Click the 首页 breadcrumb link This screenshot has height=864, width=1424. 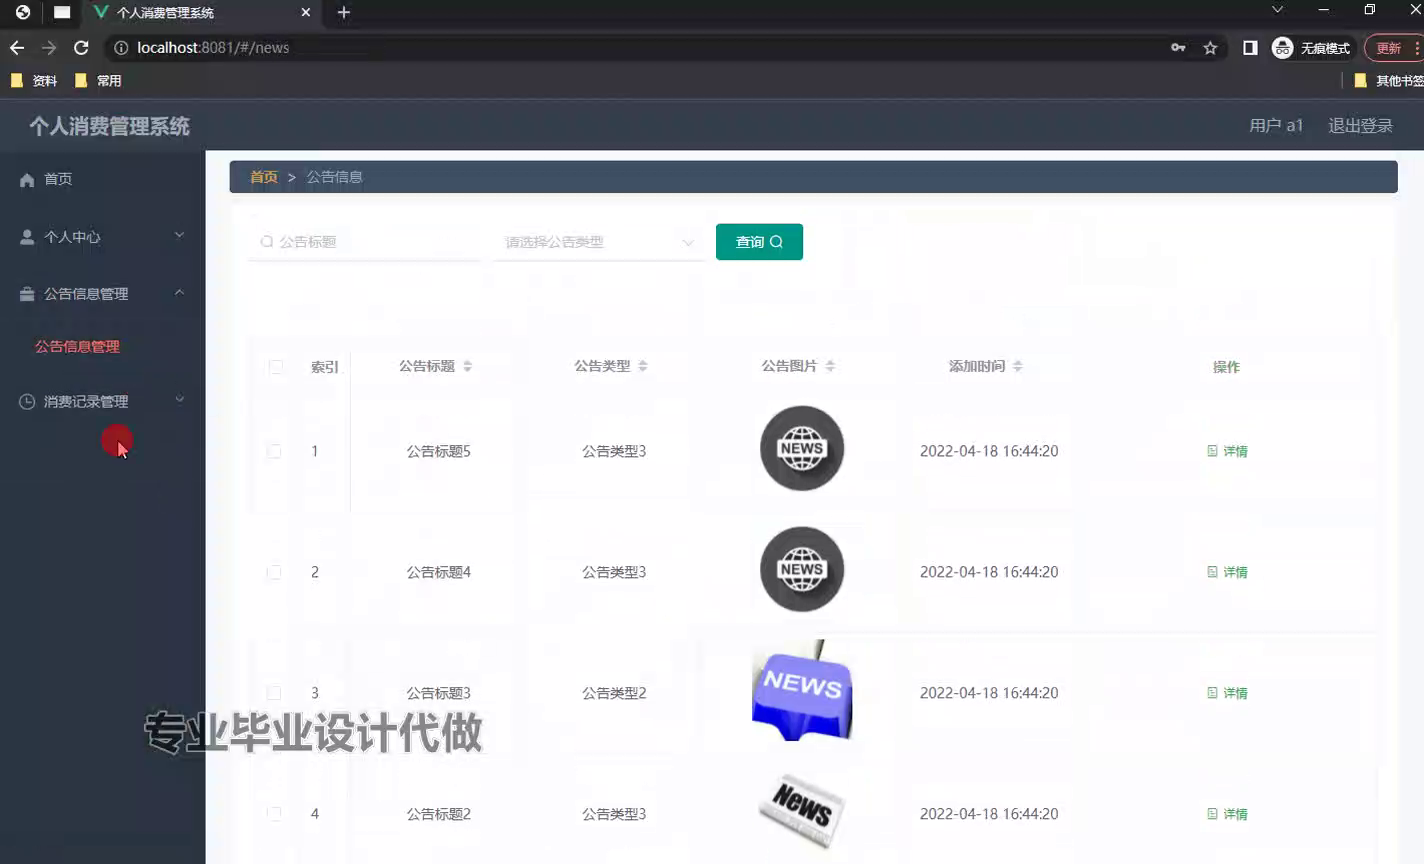point(264,177)
